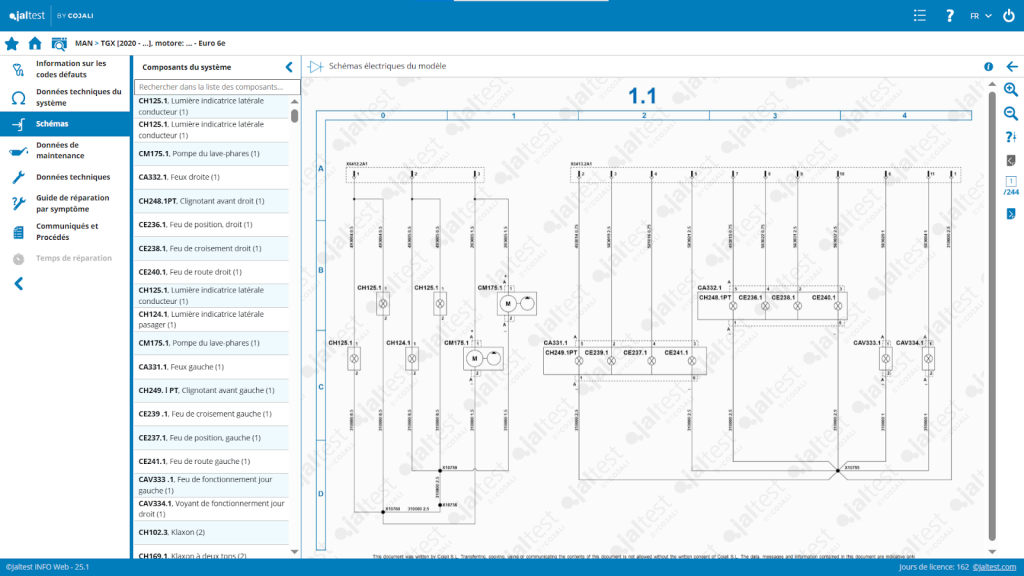Image resolution: width=1024 pixels, height=576 pixels.
Task: Open the jaltest.com link in footer
Action: coord(995,567)
